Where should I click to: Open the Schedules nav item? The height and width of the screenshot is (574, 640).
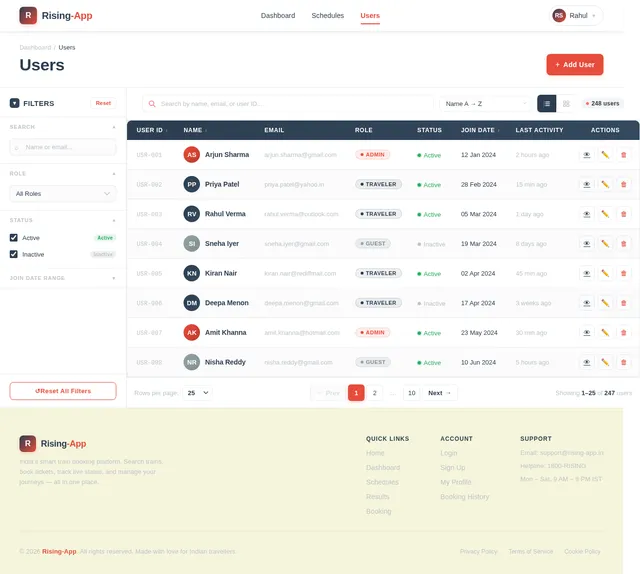pyautogui.click(x=328, y=16)
